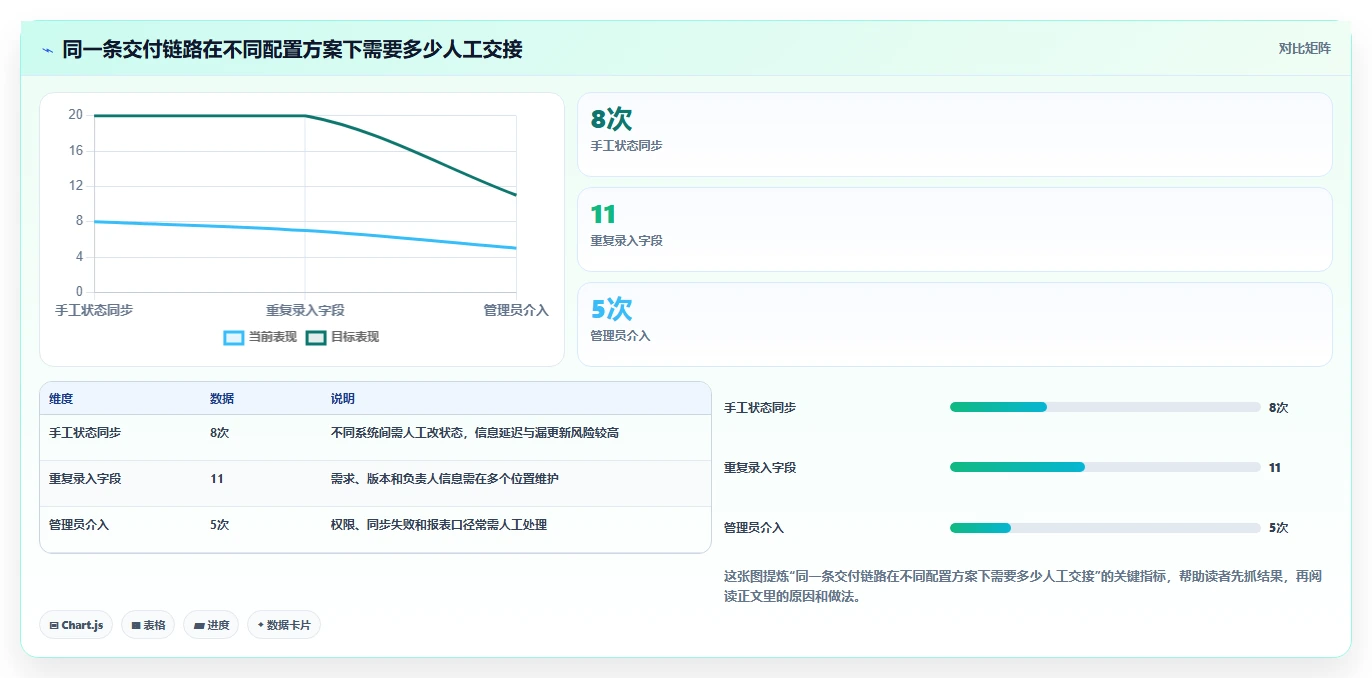Image resolution: width=1372 pixels, height=678 pixels.
Task: Click the 手工状态同步 cell in the table
Action: [x=85, y=433]
